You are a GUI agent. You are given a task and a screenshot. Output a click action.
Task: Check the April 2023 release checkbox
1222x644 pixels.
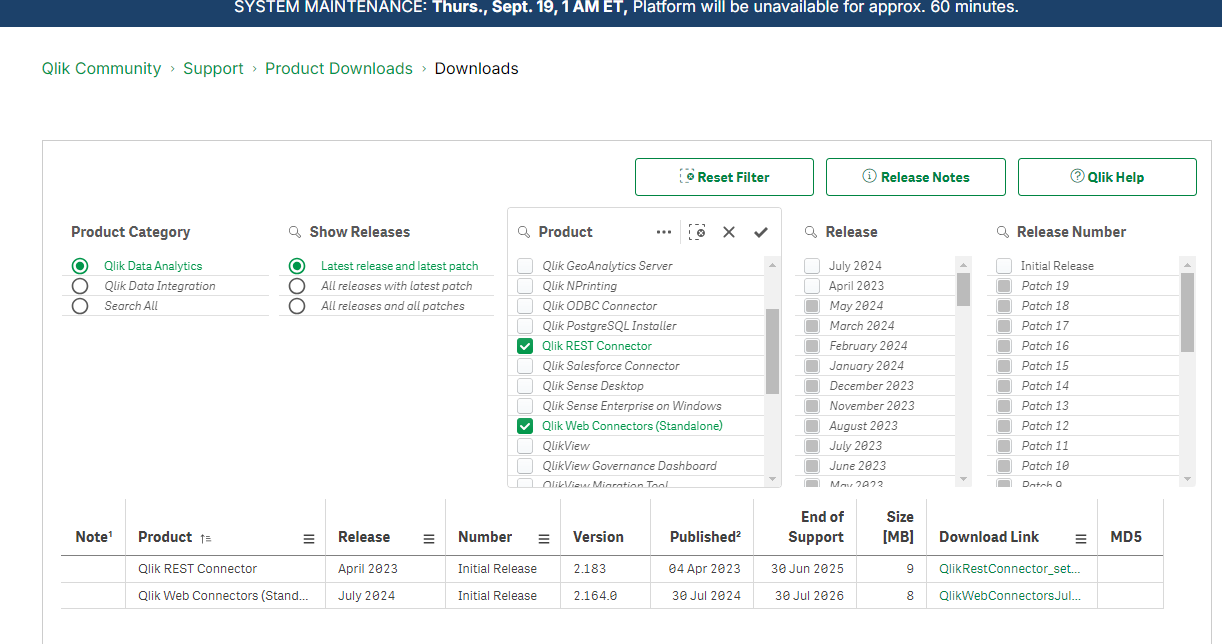(x=812, y=286)
